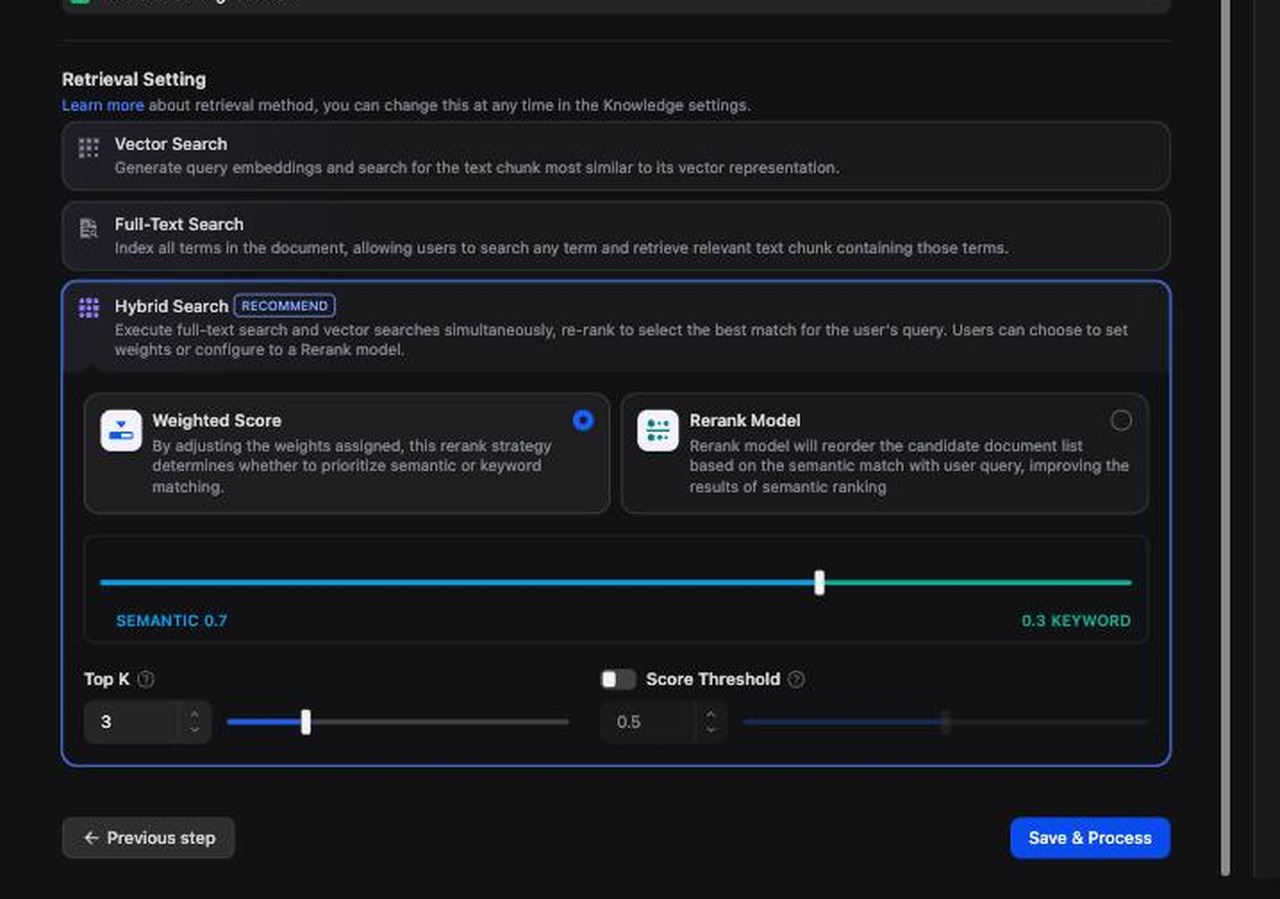Enable the Score Threshold toggle
Image resolution: width=1280 pixels, height=899 pixels.
(618, 680)
